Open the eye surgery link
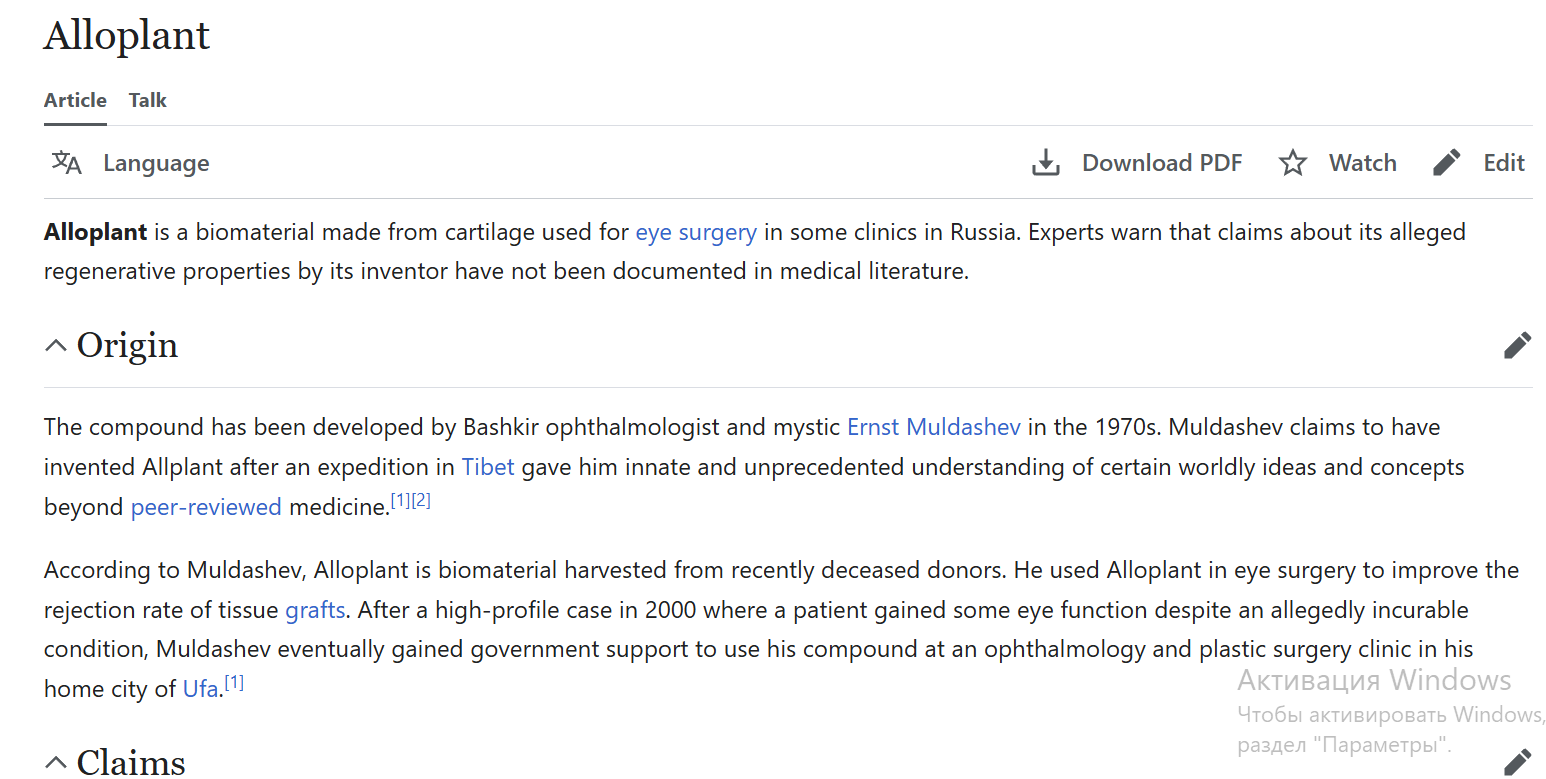This screenshot has height=779, width=1546. coord(695,232)
